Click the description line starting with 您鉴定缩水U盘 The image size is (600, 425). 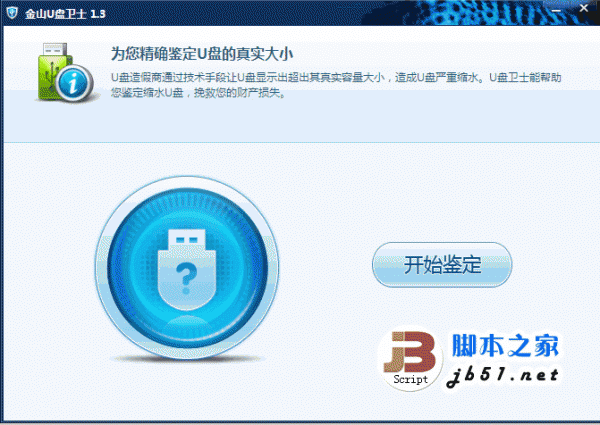coord(198,93)
